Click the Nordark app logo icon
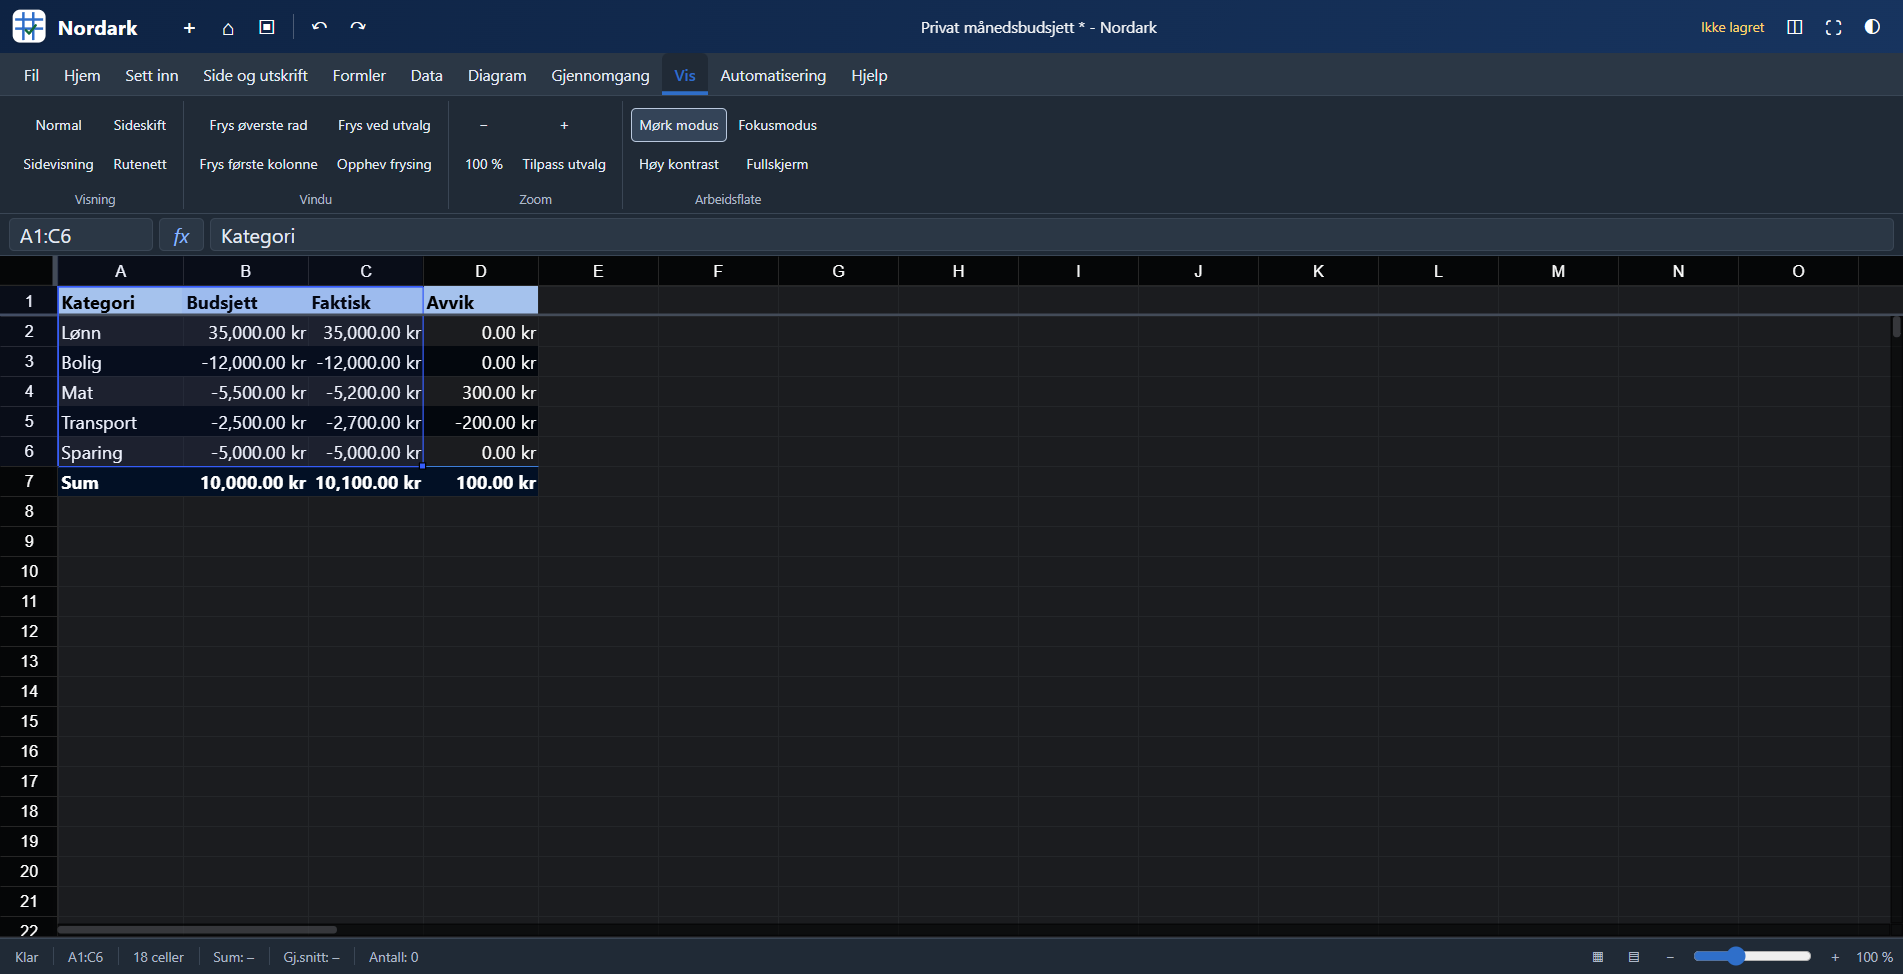The image size is (1903, 974). 29,27
